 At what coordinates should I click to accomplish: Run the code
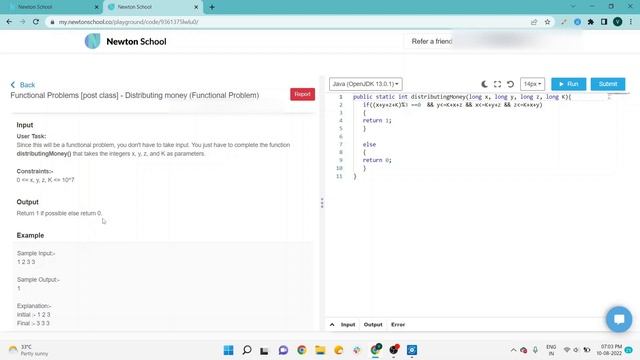pyautogui.click(x=569, y=84)
